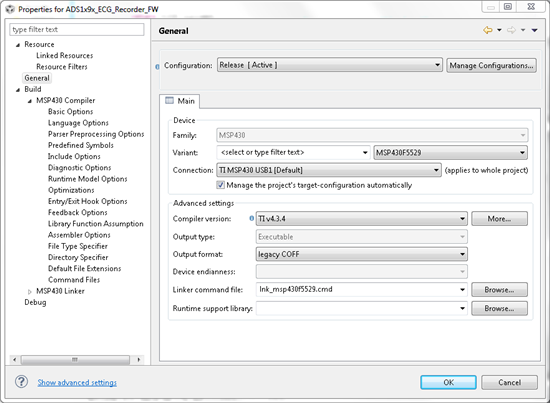Toggle Manage the project's target-configuration automatically
This screenshot has width=550, height=403.
coord(220,185)
